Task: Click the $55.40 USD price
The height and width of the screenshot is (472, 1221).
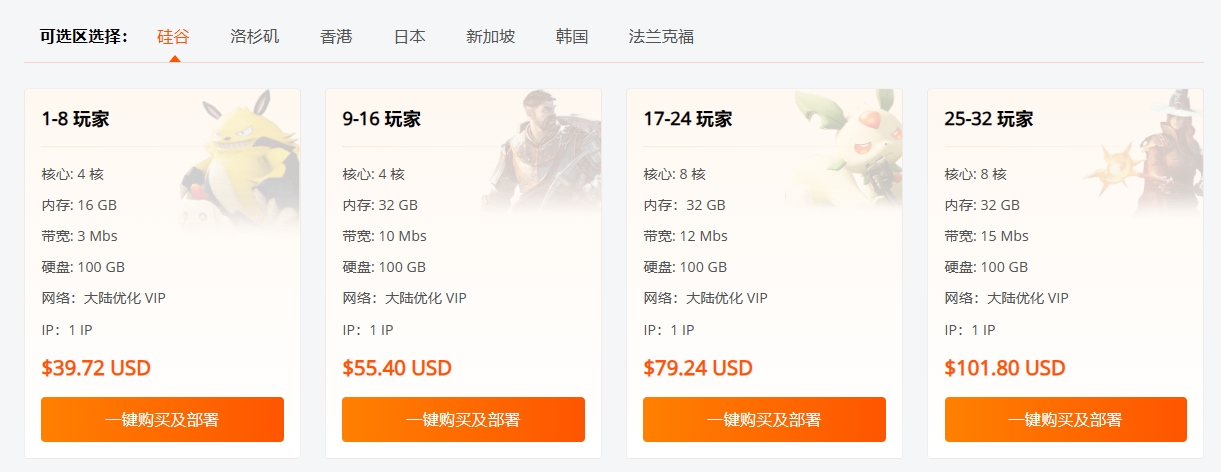Action: click(397, 368)
